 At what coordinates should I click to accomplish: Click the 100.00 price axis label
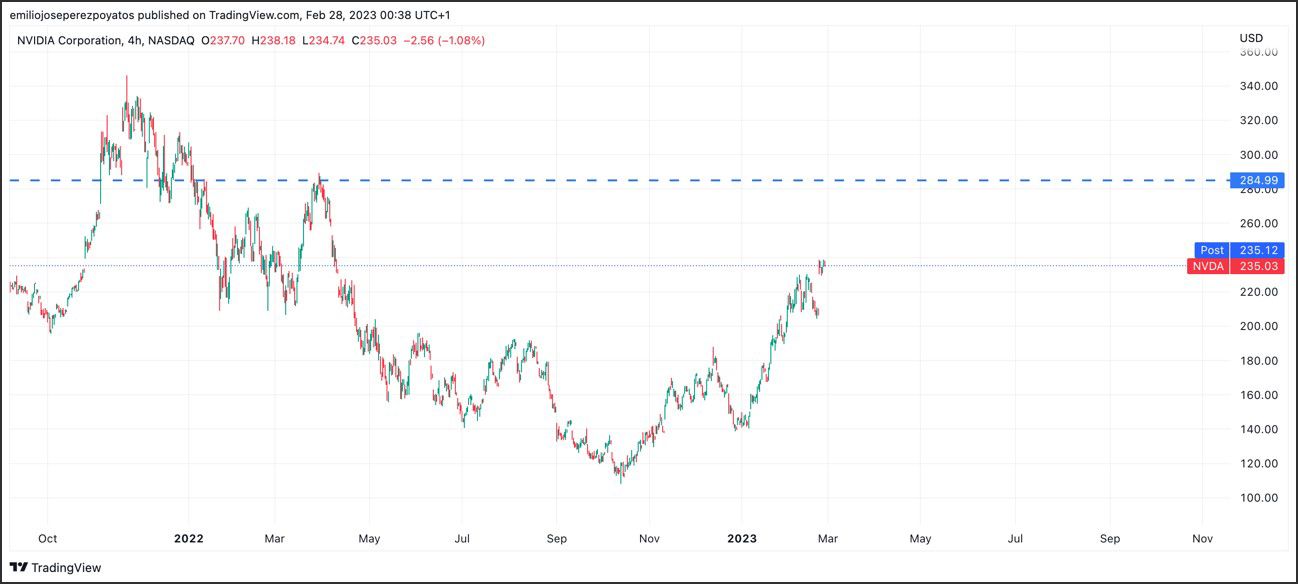click(1257, 498)
